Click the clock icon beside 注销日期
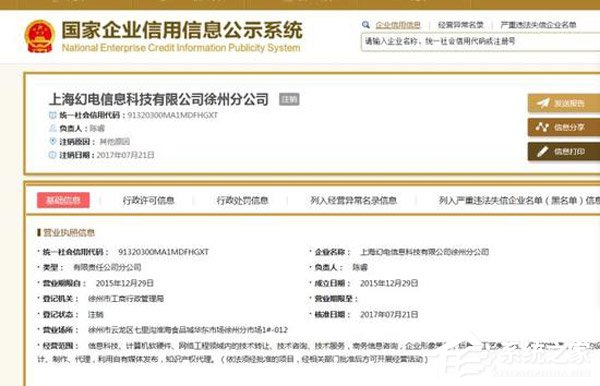This screenshot has width=600, height=386. point(53,155)
